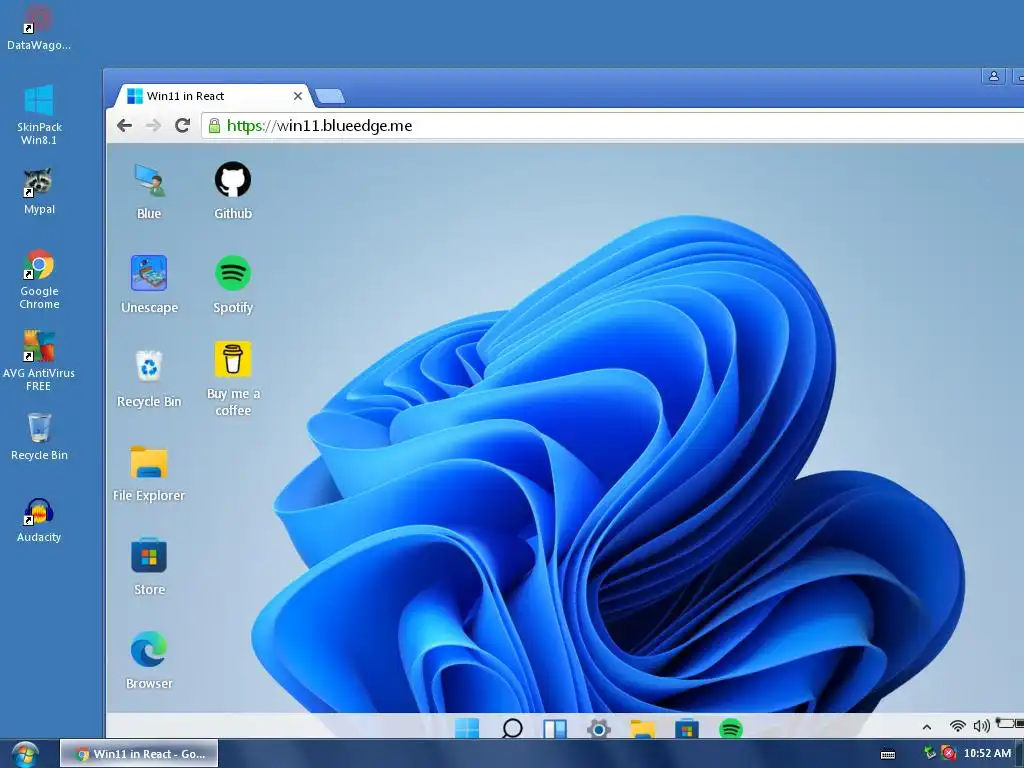This screenshot has height=768, width=1024.
Task: Open the Win11 Start menu in web taskbar
Action: coord(467,728)
